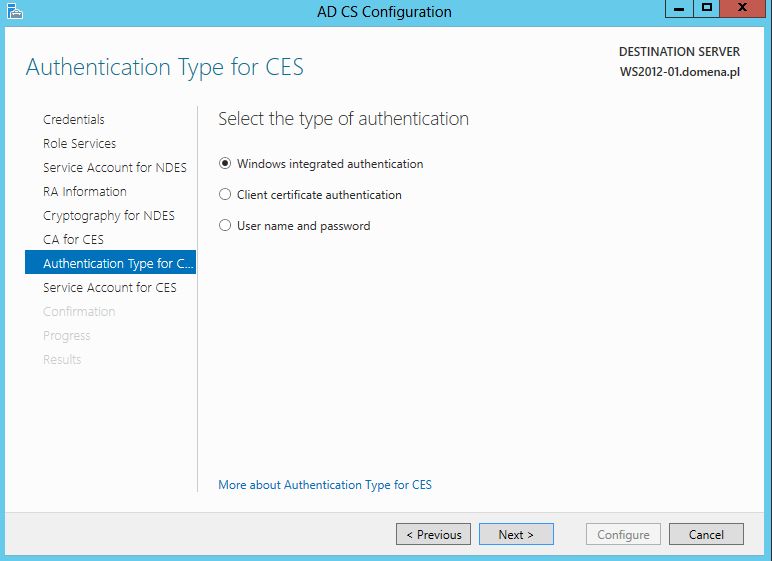This screenshot has height=561, width=772.
Task: Minimize the AD CS Configuration window
Action: tap(679, 8)
